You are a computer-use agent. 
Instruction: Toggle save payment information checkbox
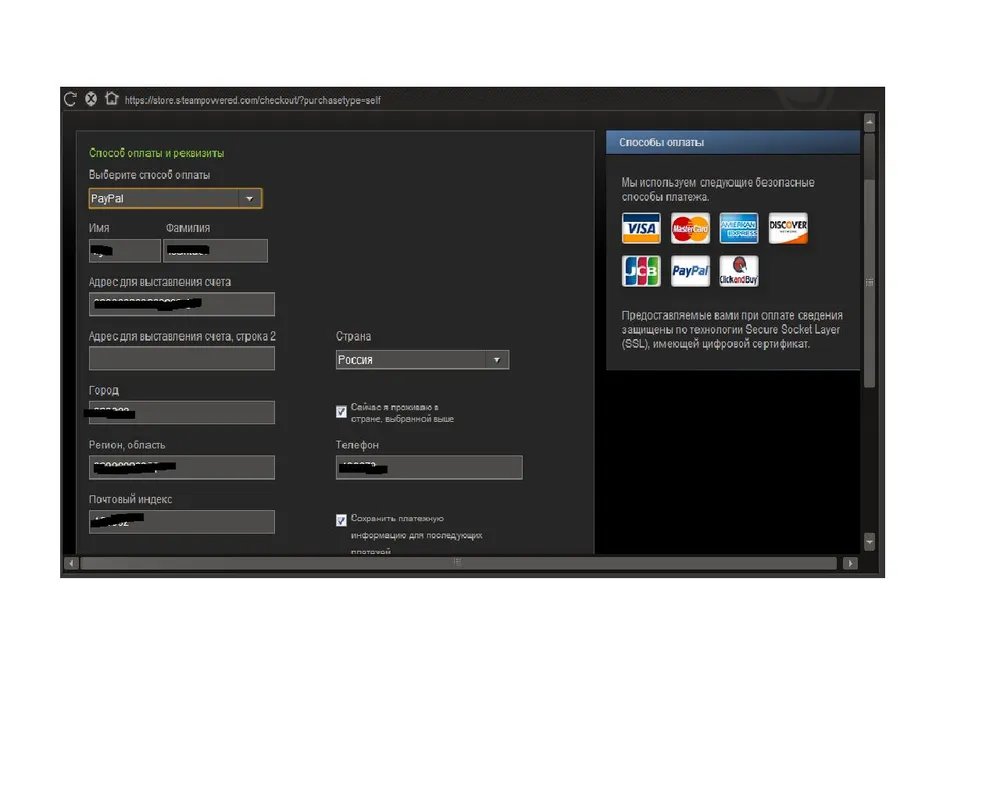coord(341,521)
